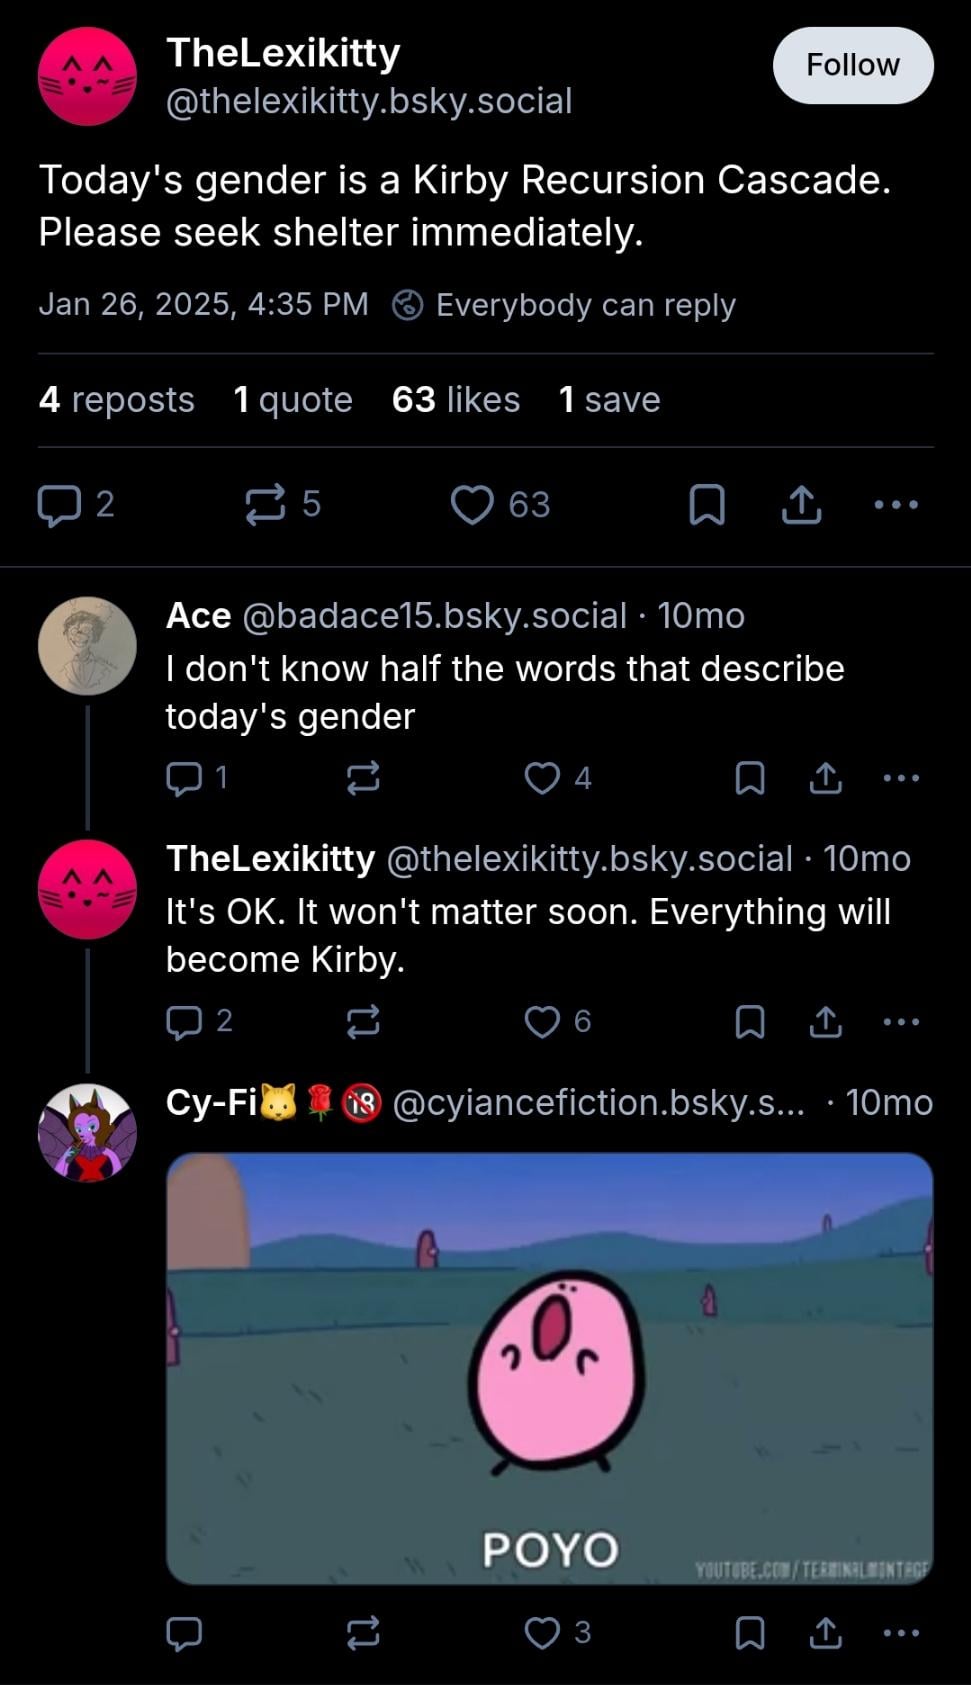The width and height of the screenshot is (971, 1685).
Task: Like the main Kirby Recursion post
Action: pos(472,505)
